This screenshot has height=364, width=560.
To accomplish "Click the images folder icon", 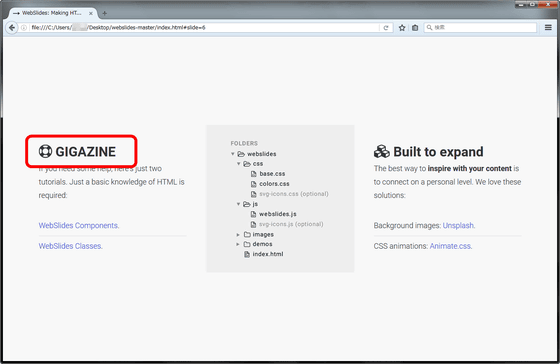I will pyautogui.click(x=247, y=234).
